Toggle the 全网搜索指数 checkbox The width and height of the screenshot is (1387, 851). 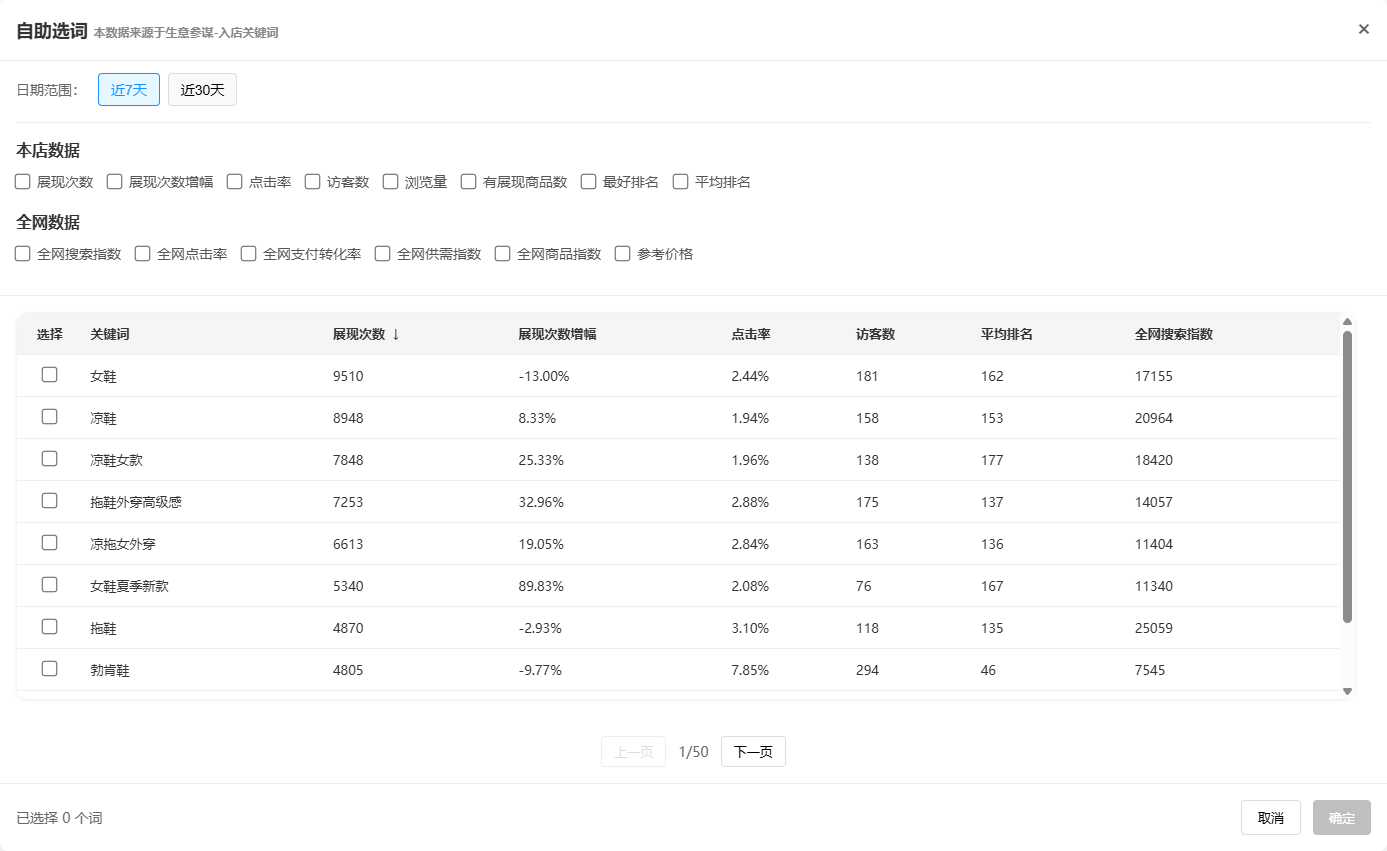click(23, 254)
